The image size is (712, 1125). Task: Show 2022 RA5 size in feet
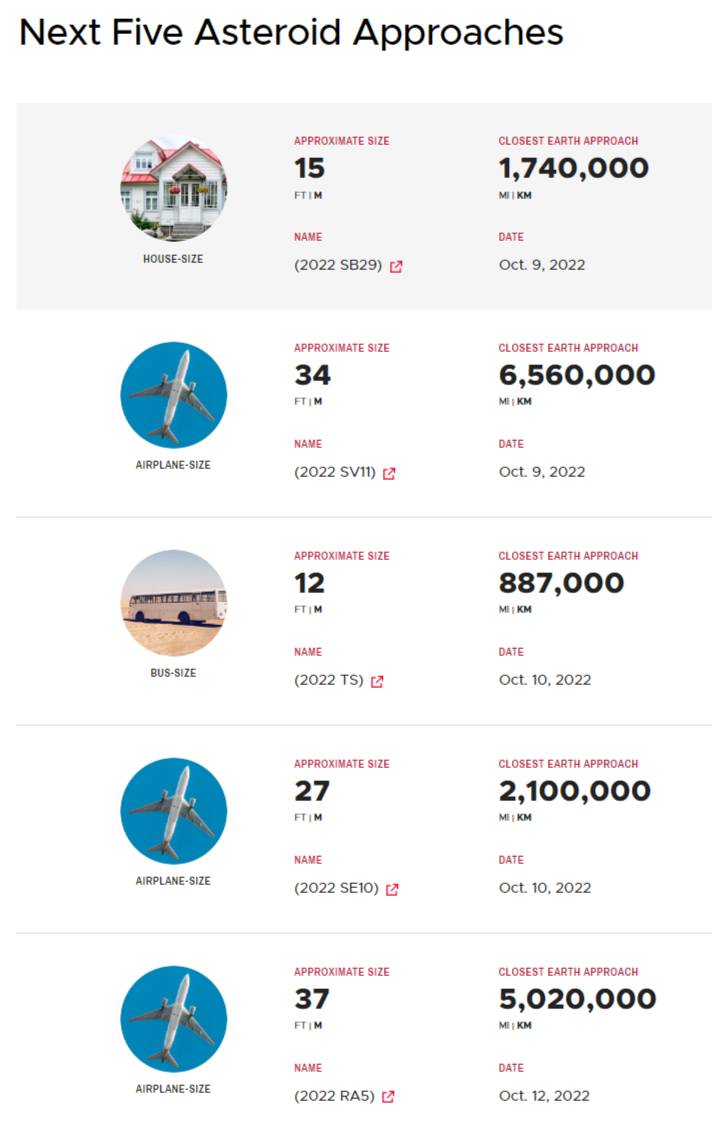[x=299, y=1026]
